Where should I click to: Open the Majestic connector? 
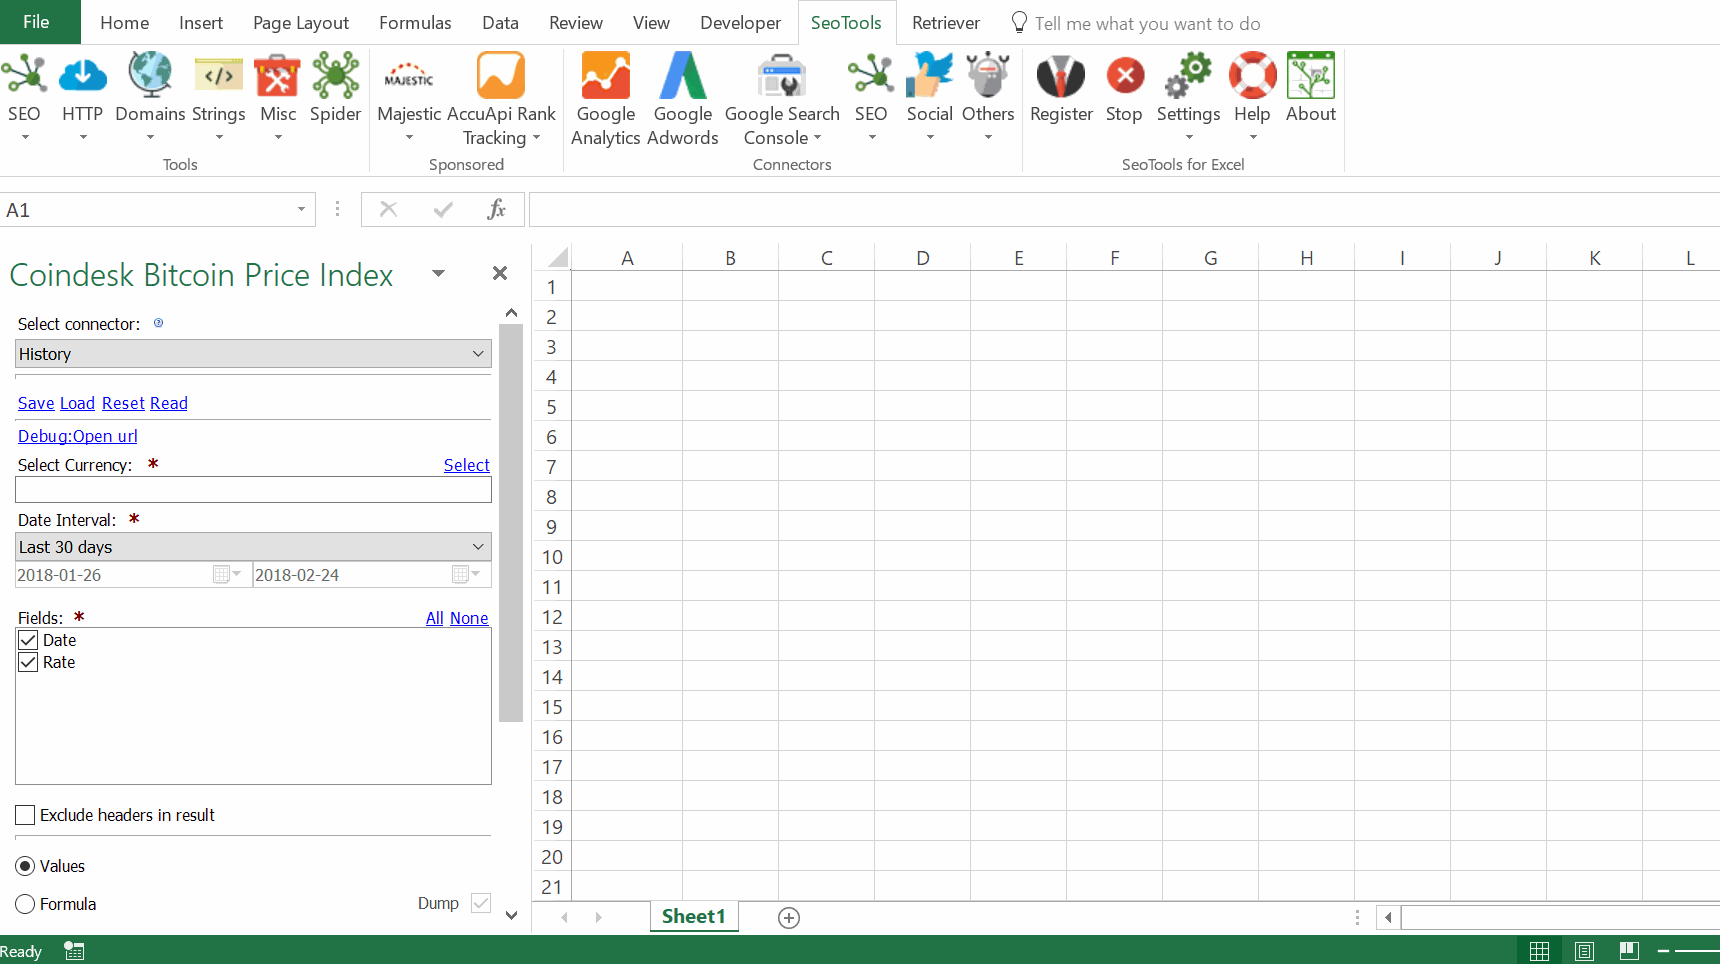409,76
